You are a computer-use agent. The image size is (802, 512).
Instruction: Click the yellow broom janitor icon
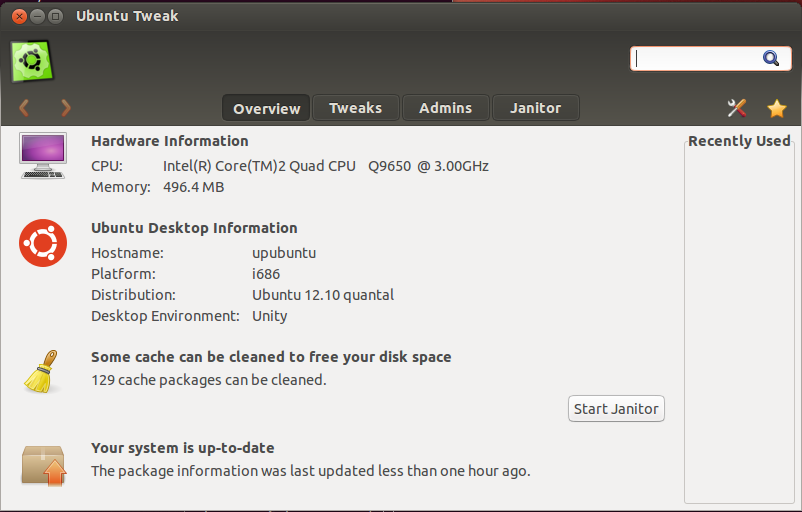point(41,372)
